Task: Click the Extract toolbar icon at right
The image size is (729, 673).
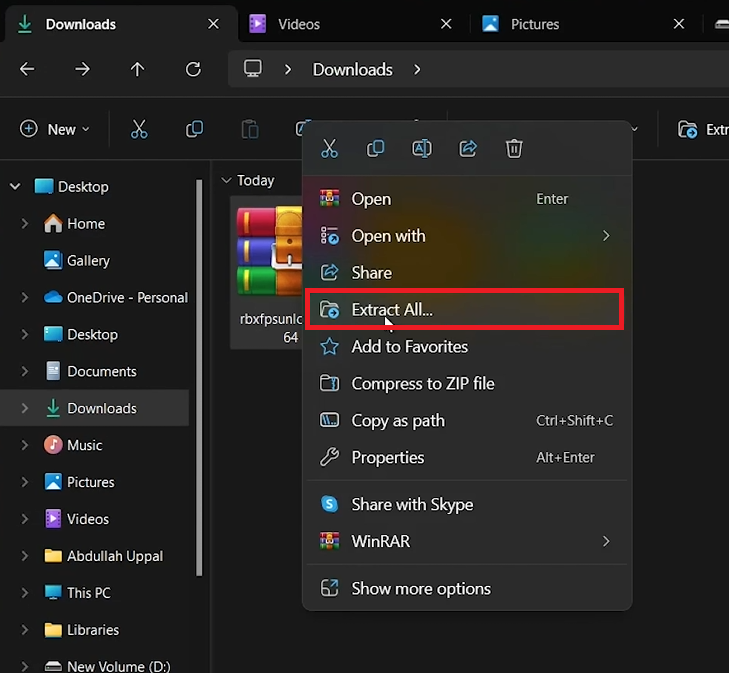Action: coord(688,129)
